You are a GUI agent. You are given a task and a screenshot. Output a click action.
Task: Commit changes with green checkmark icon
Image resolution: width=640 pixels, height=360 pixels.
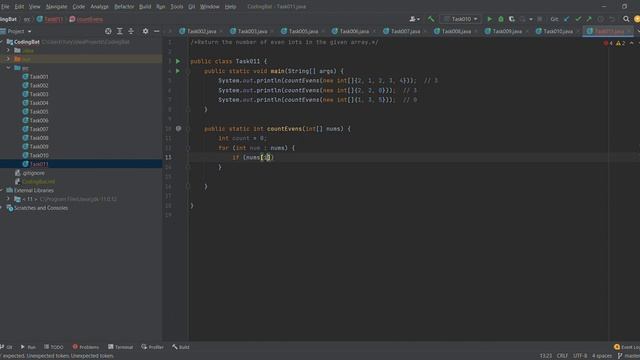tap(578, 19)
